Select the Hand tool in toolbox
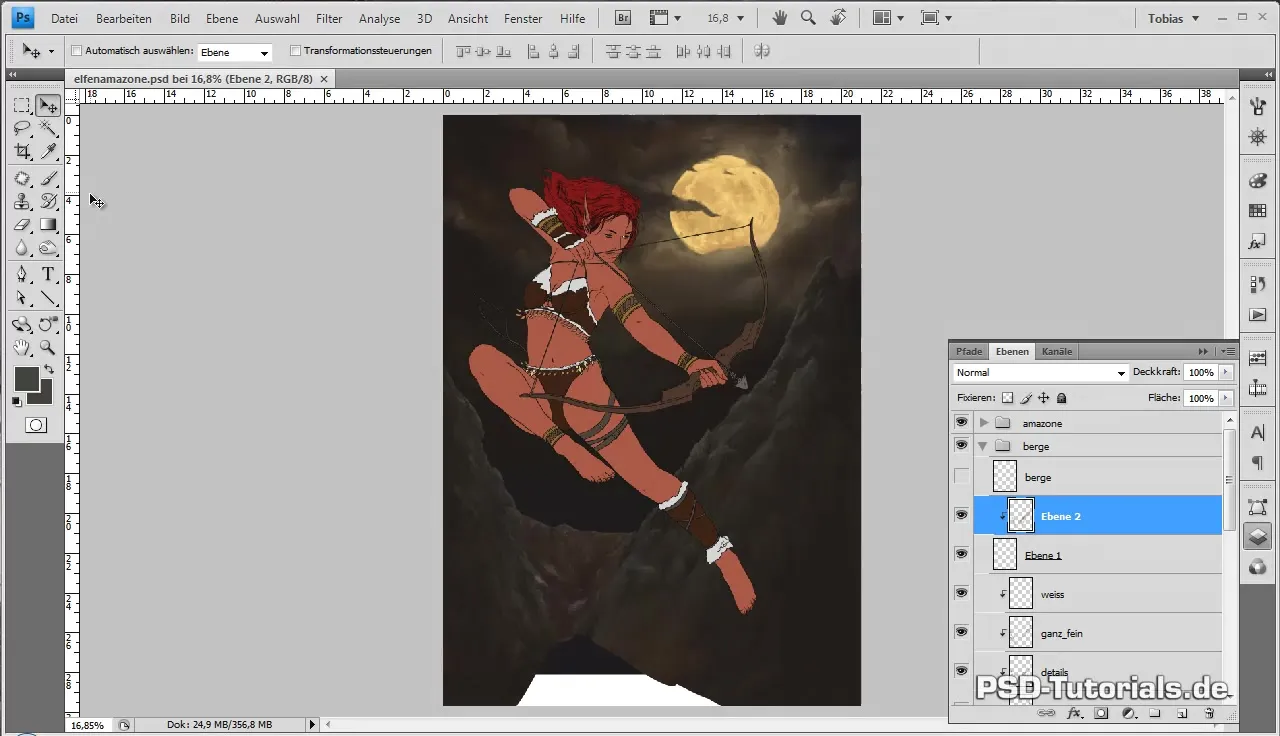The height and width of the screenshot is (736, 1280). pos(21,348)
